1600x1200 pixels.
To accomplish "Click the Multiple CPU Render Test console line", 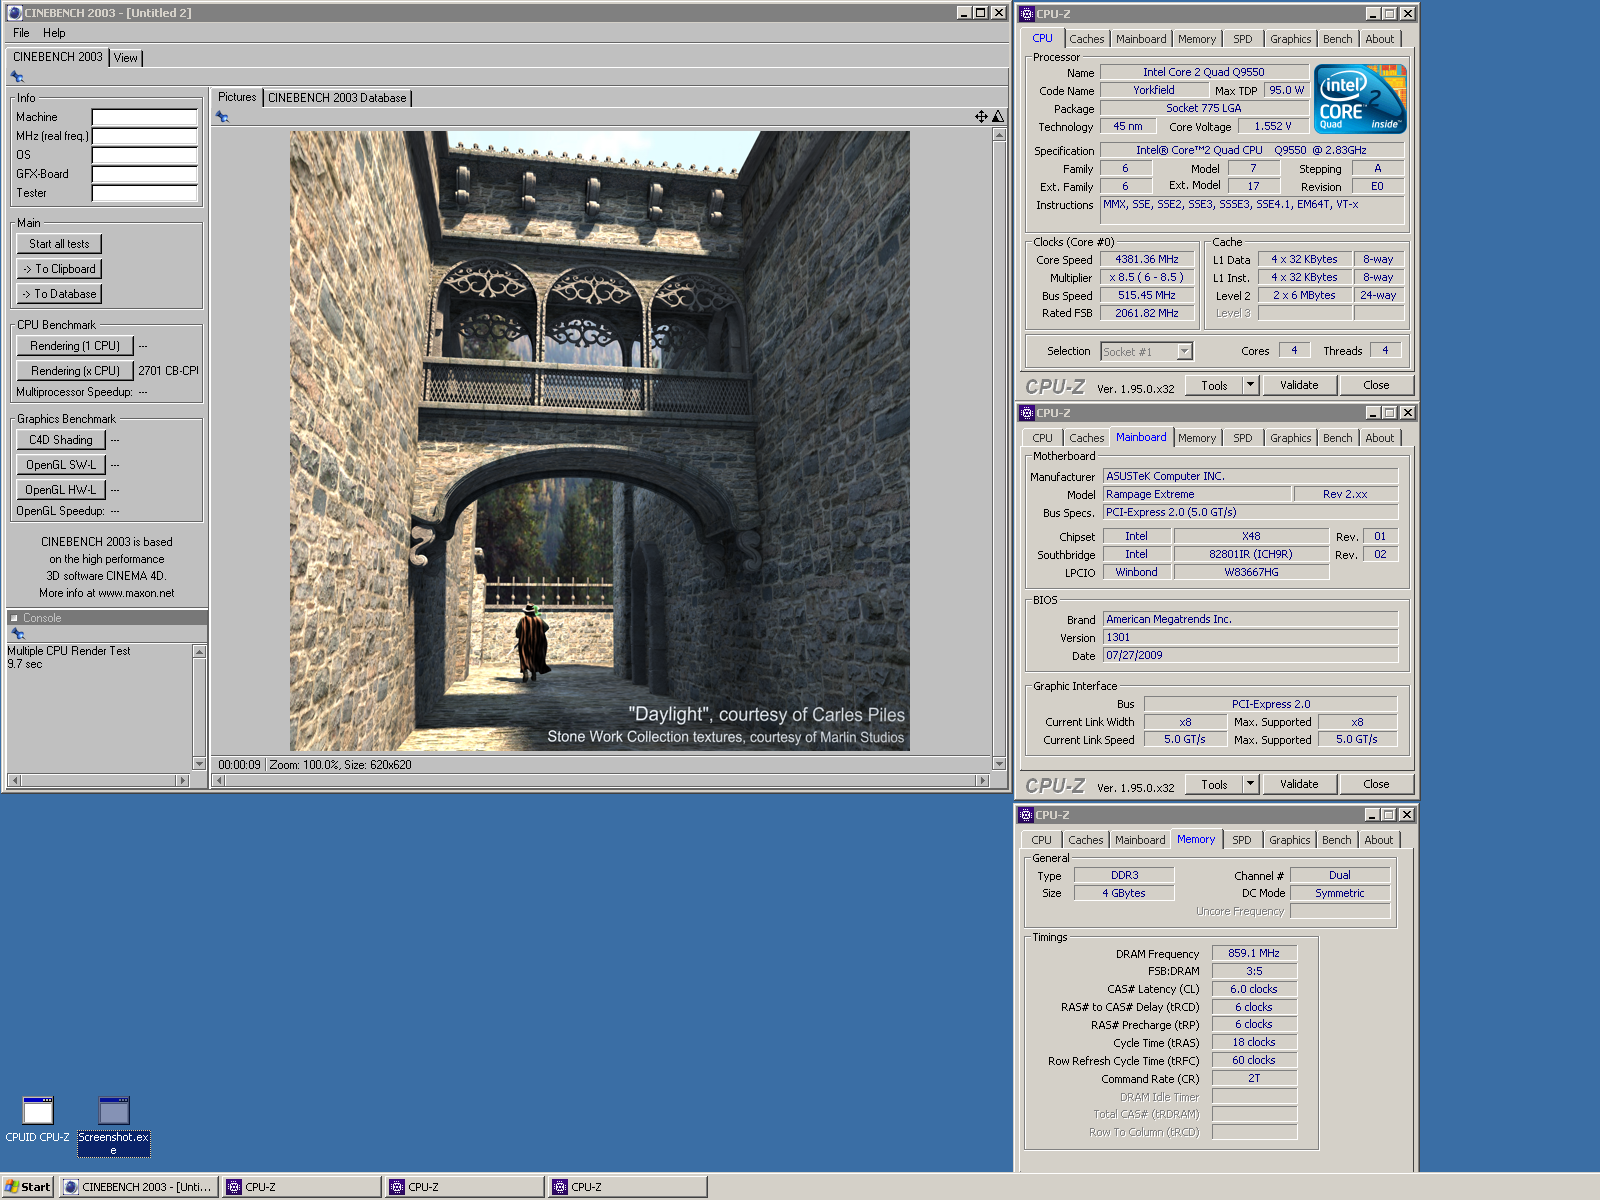I will tap(69, 651).
